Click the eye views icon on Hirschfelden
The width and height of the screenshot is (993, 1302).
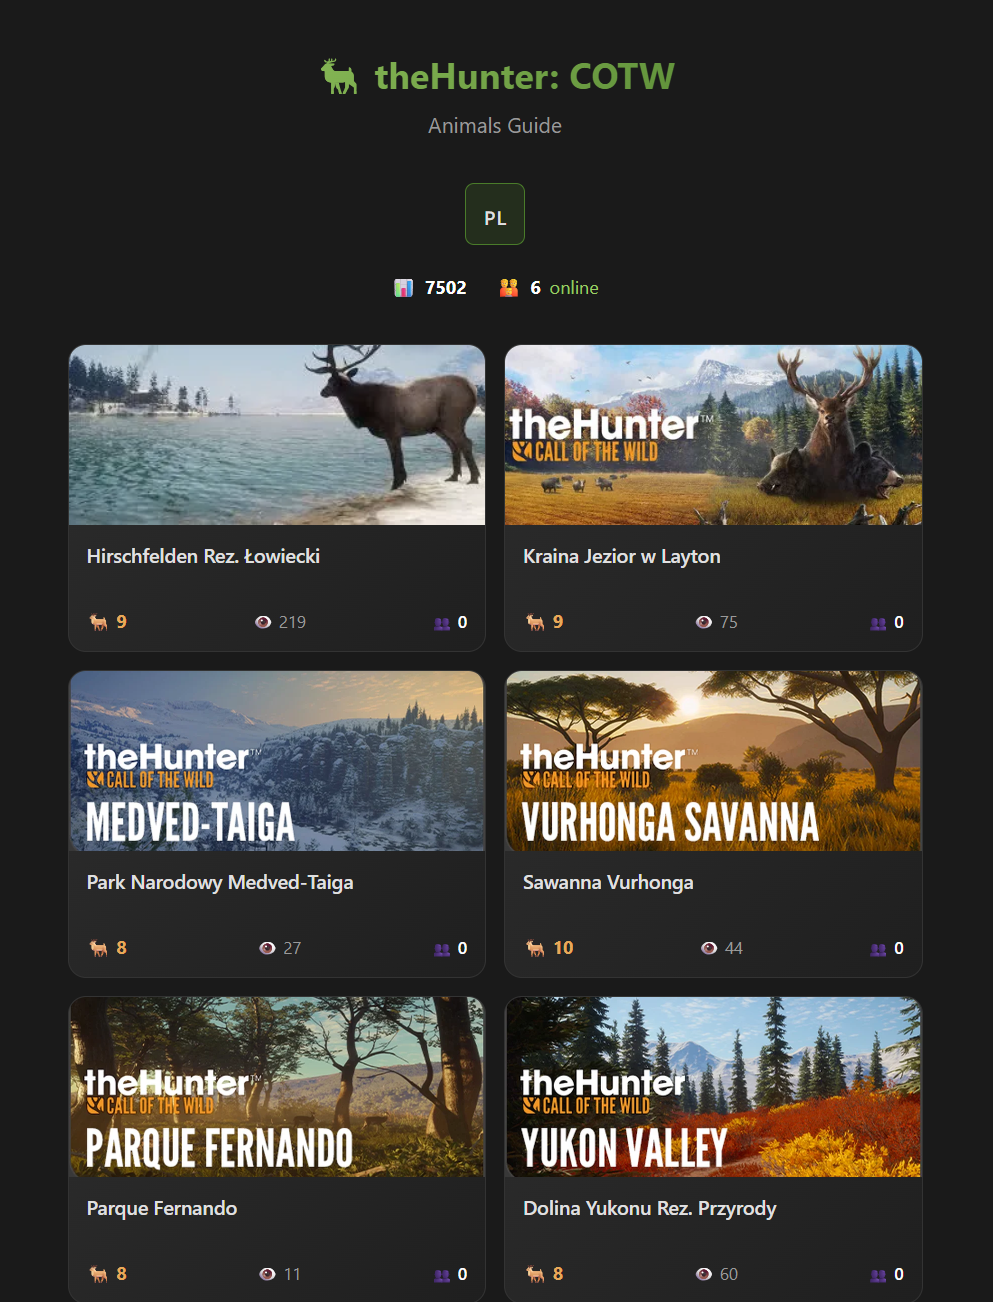[x=263, y=622]
